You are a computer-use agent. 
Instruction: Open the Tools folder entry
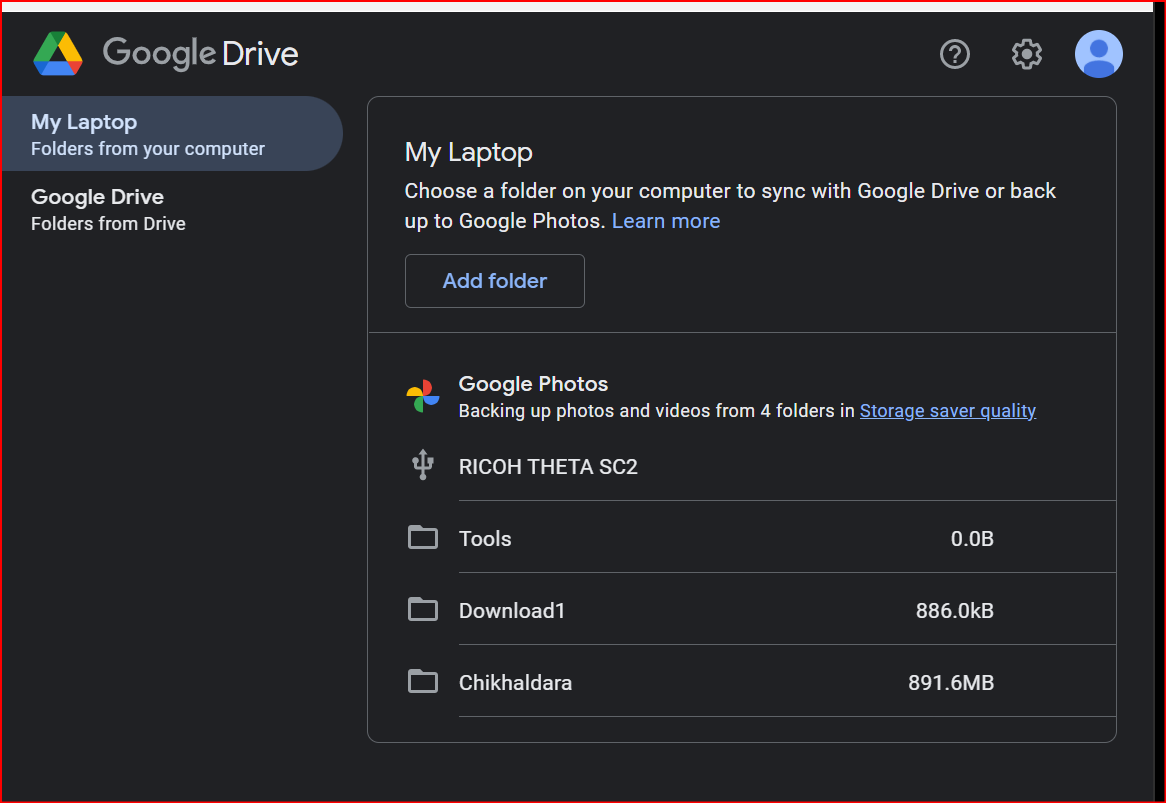point(485,539)
